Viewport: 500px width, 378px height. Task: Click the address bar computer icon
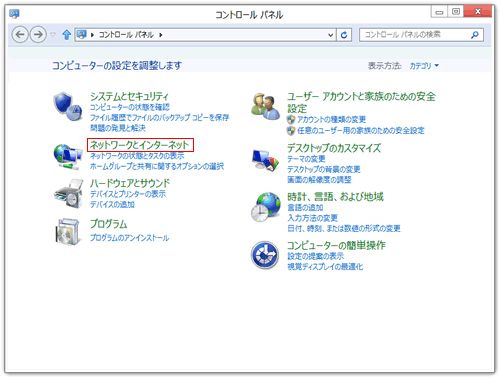click(x=81, y=34)
